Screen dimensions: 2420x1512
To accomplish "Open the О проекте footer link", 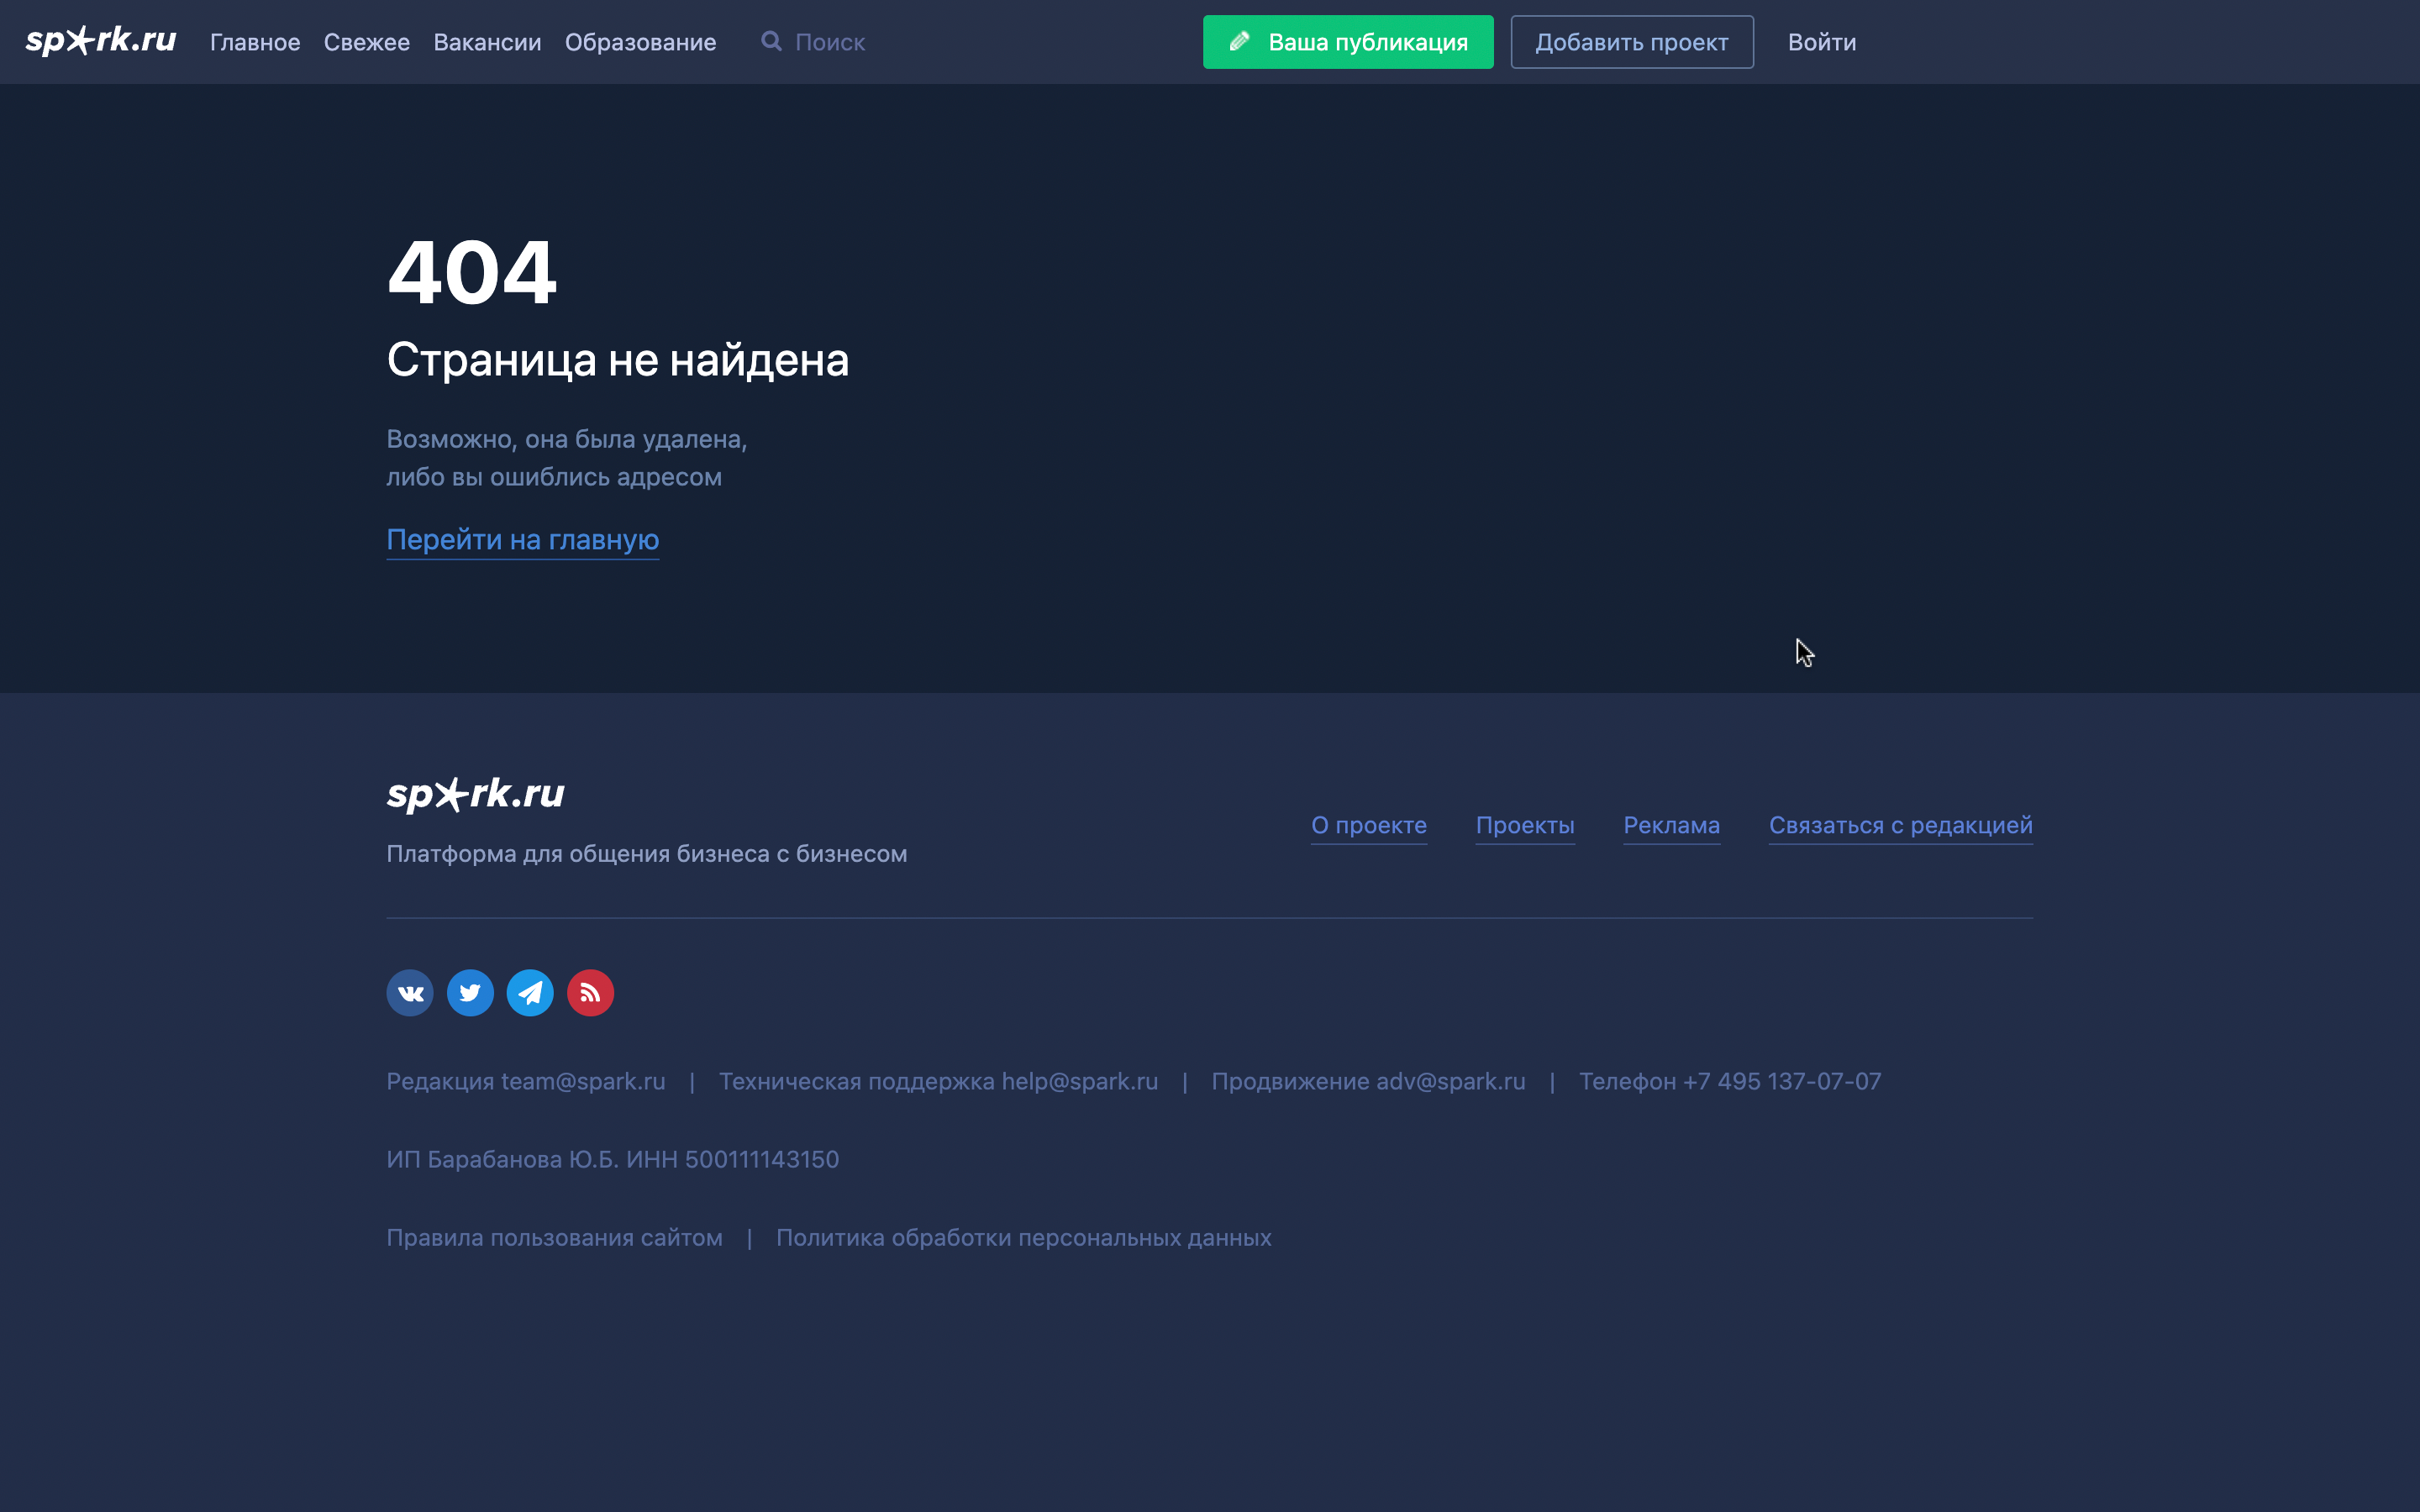I will (1369, 826).
